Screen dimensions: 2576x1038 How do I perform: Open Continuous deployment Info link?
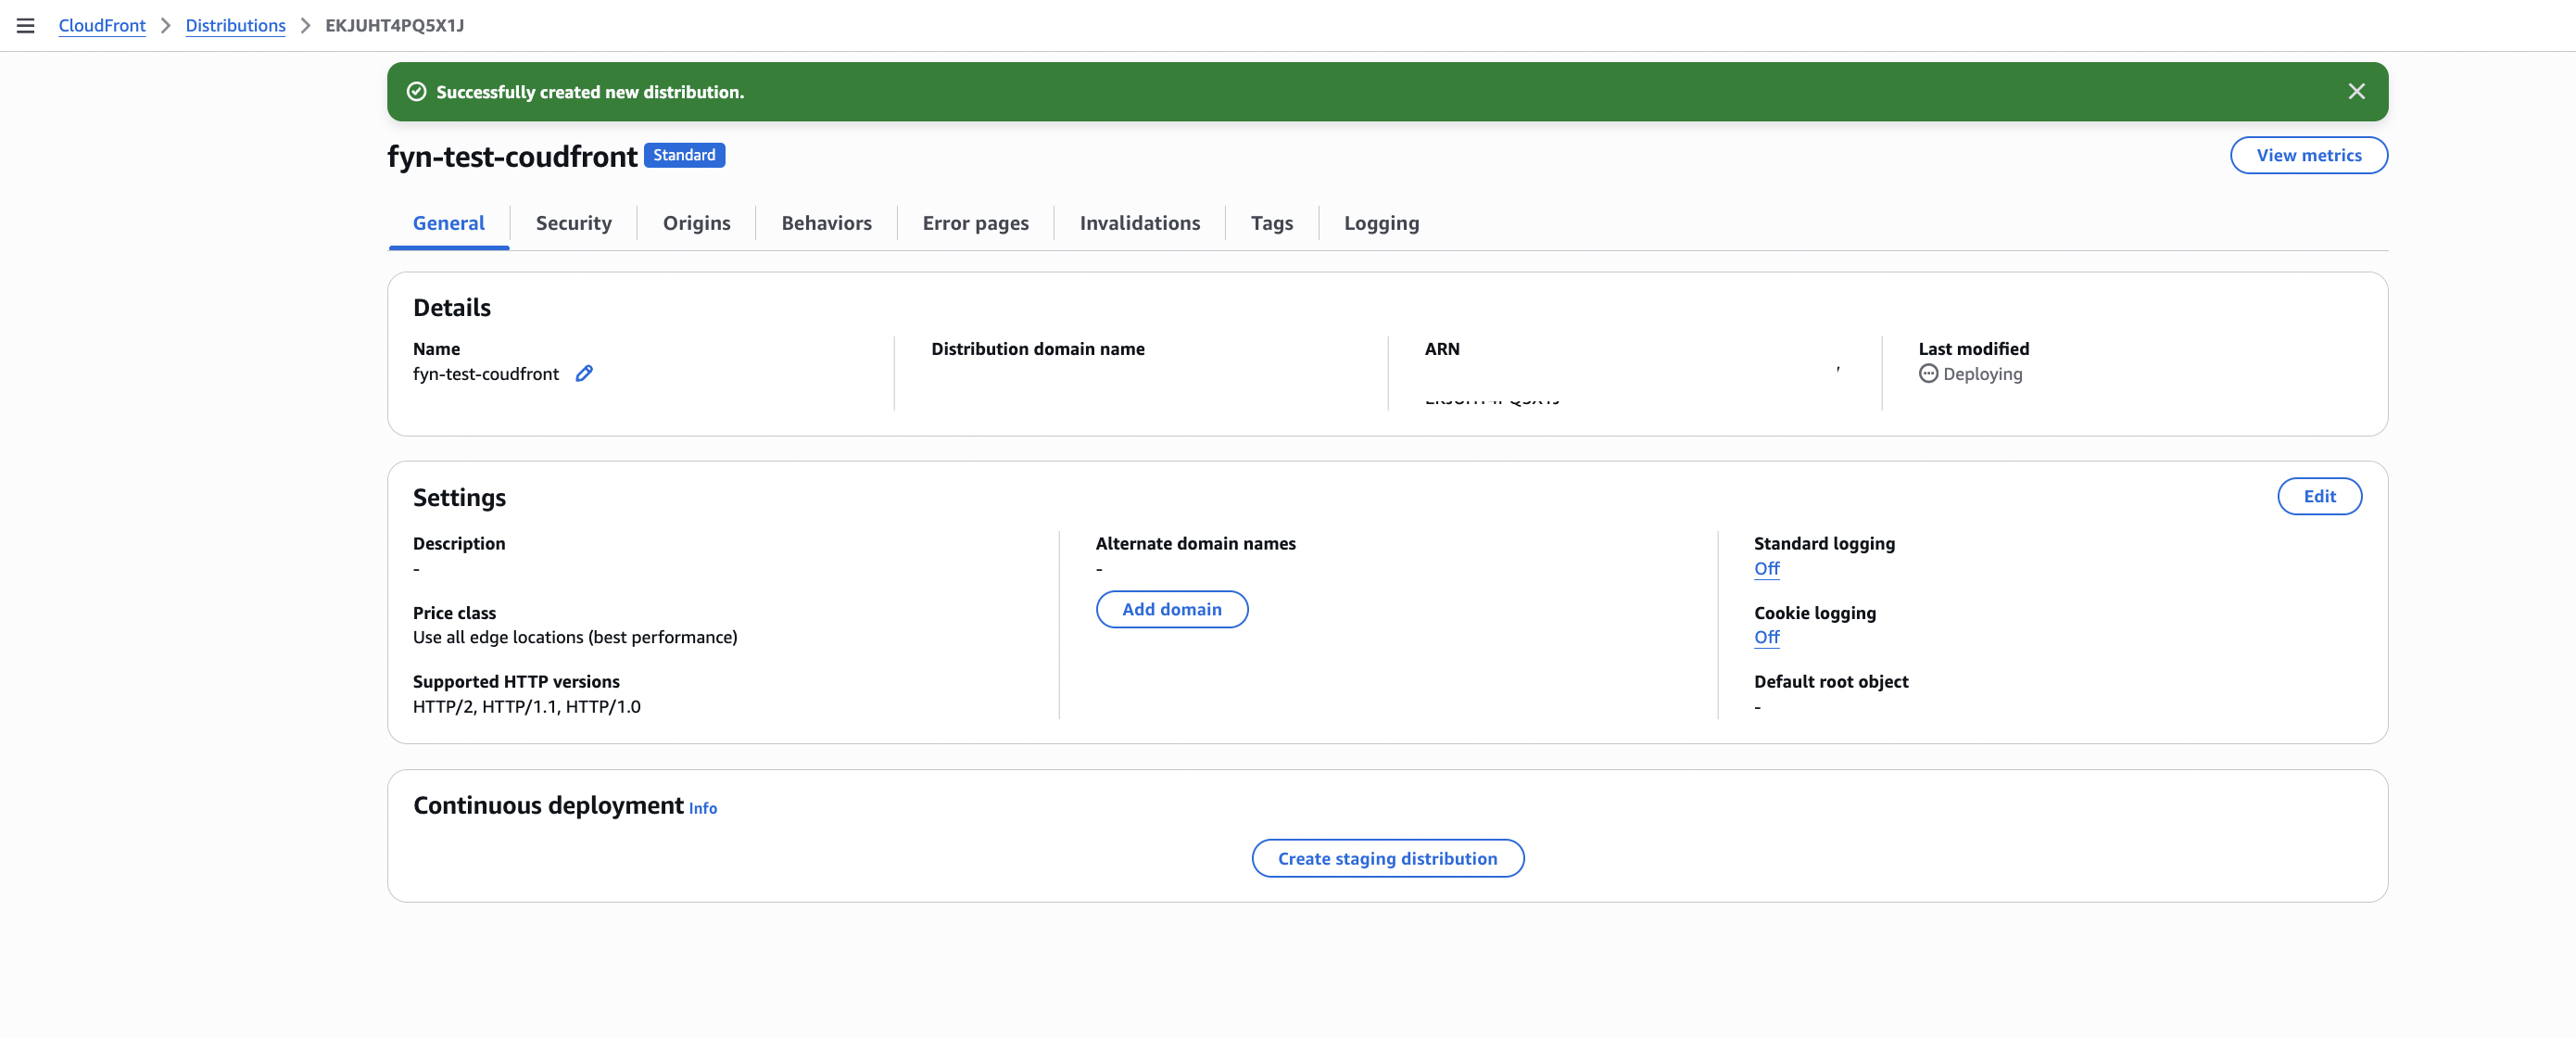pyautogui.click(x=702, y=808)
